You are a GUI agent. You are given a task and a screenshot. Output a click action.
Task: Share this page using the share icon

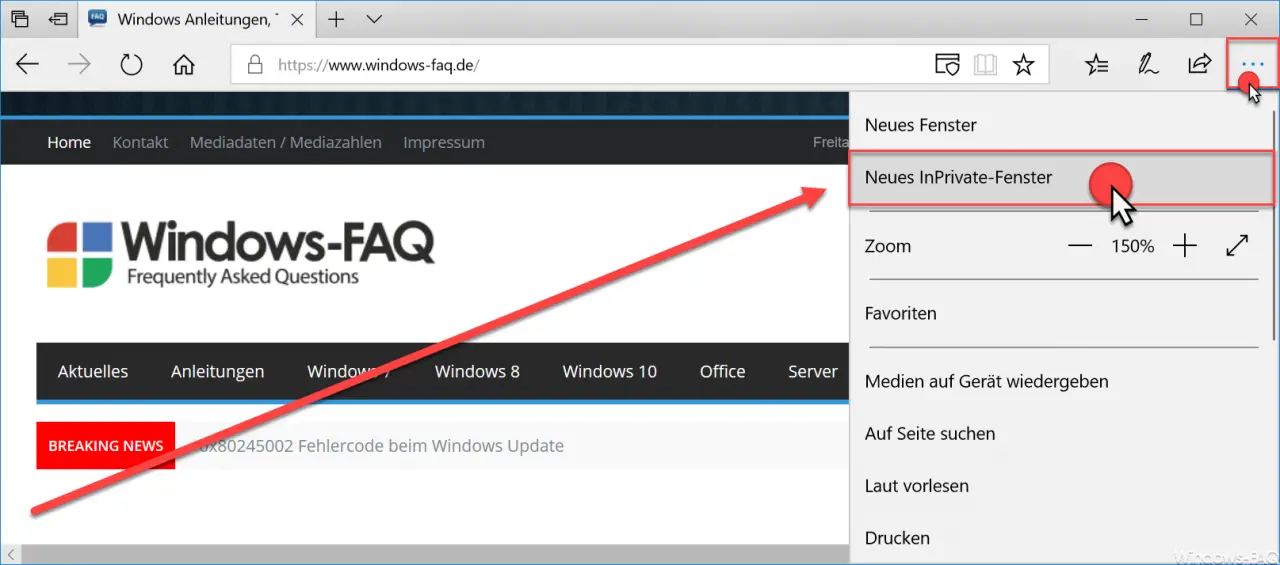click(x=1199, y=65)
